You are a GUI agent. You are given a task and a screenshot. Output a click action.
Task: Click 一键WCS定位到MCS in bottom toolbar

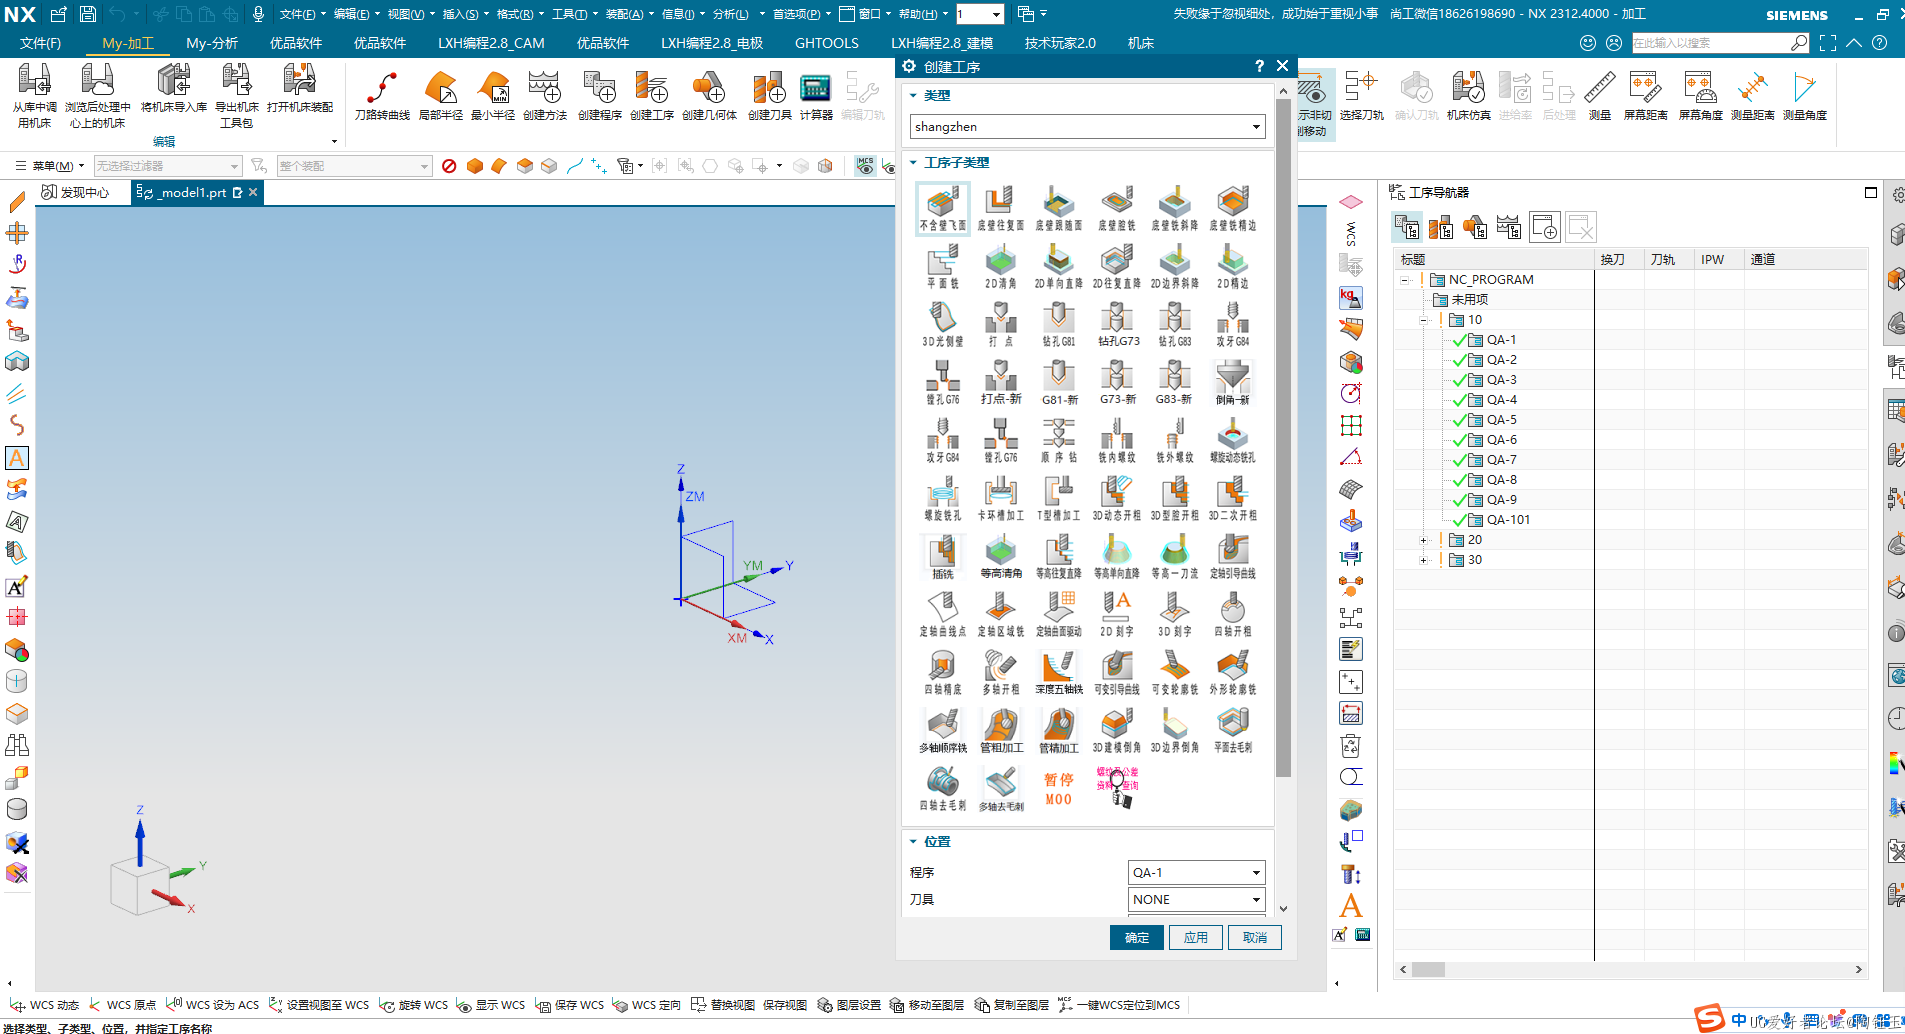(1119, 1005)
